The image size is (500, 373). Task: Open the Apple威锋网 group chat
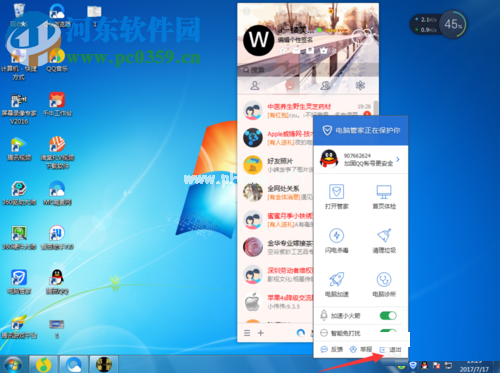pyautogui.click(x=276, y=138)
